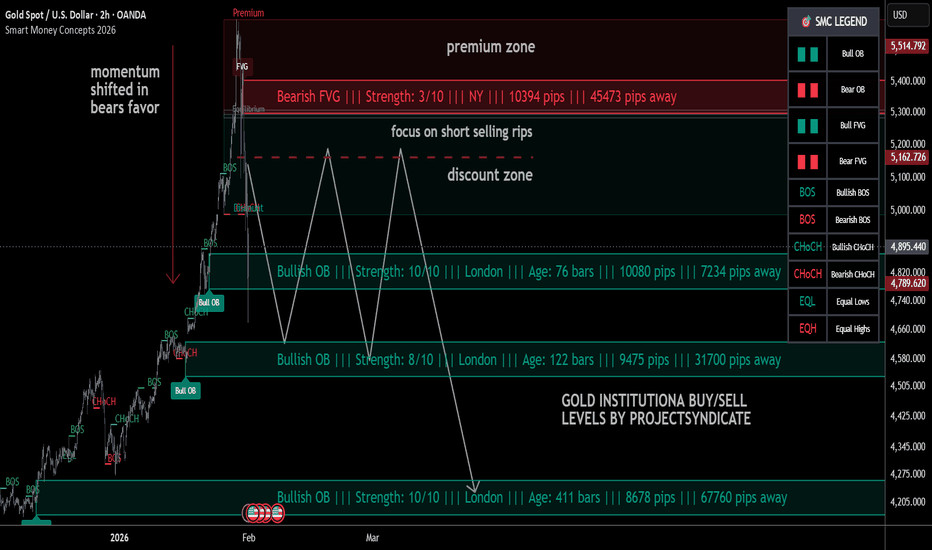Open the USD currency dropdown
The height and width of the screenshot is (550, 932).
[899, 15]
